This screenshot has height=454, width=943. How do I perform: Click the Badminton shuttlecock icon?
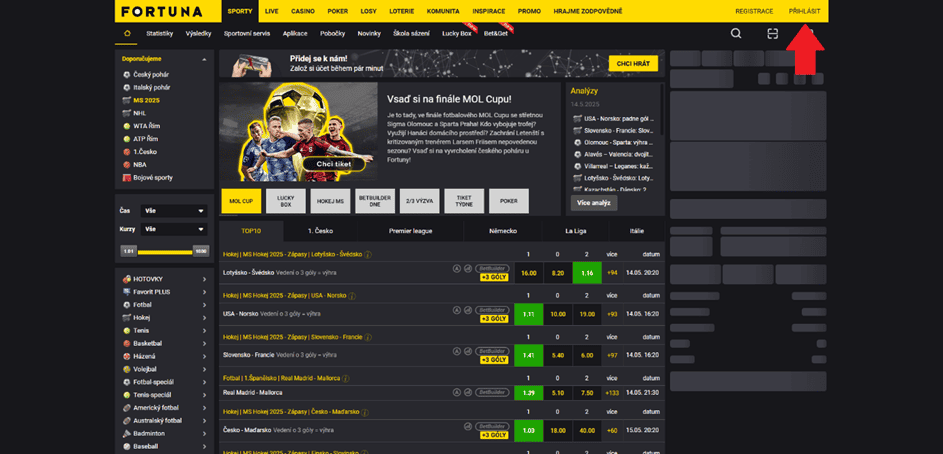point(126,434)
